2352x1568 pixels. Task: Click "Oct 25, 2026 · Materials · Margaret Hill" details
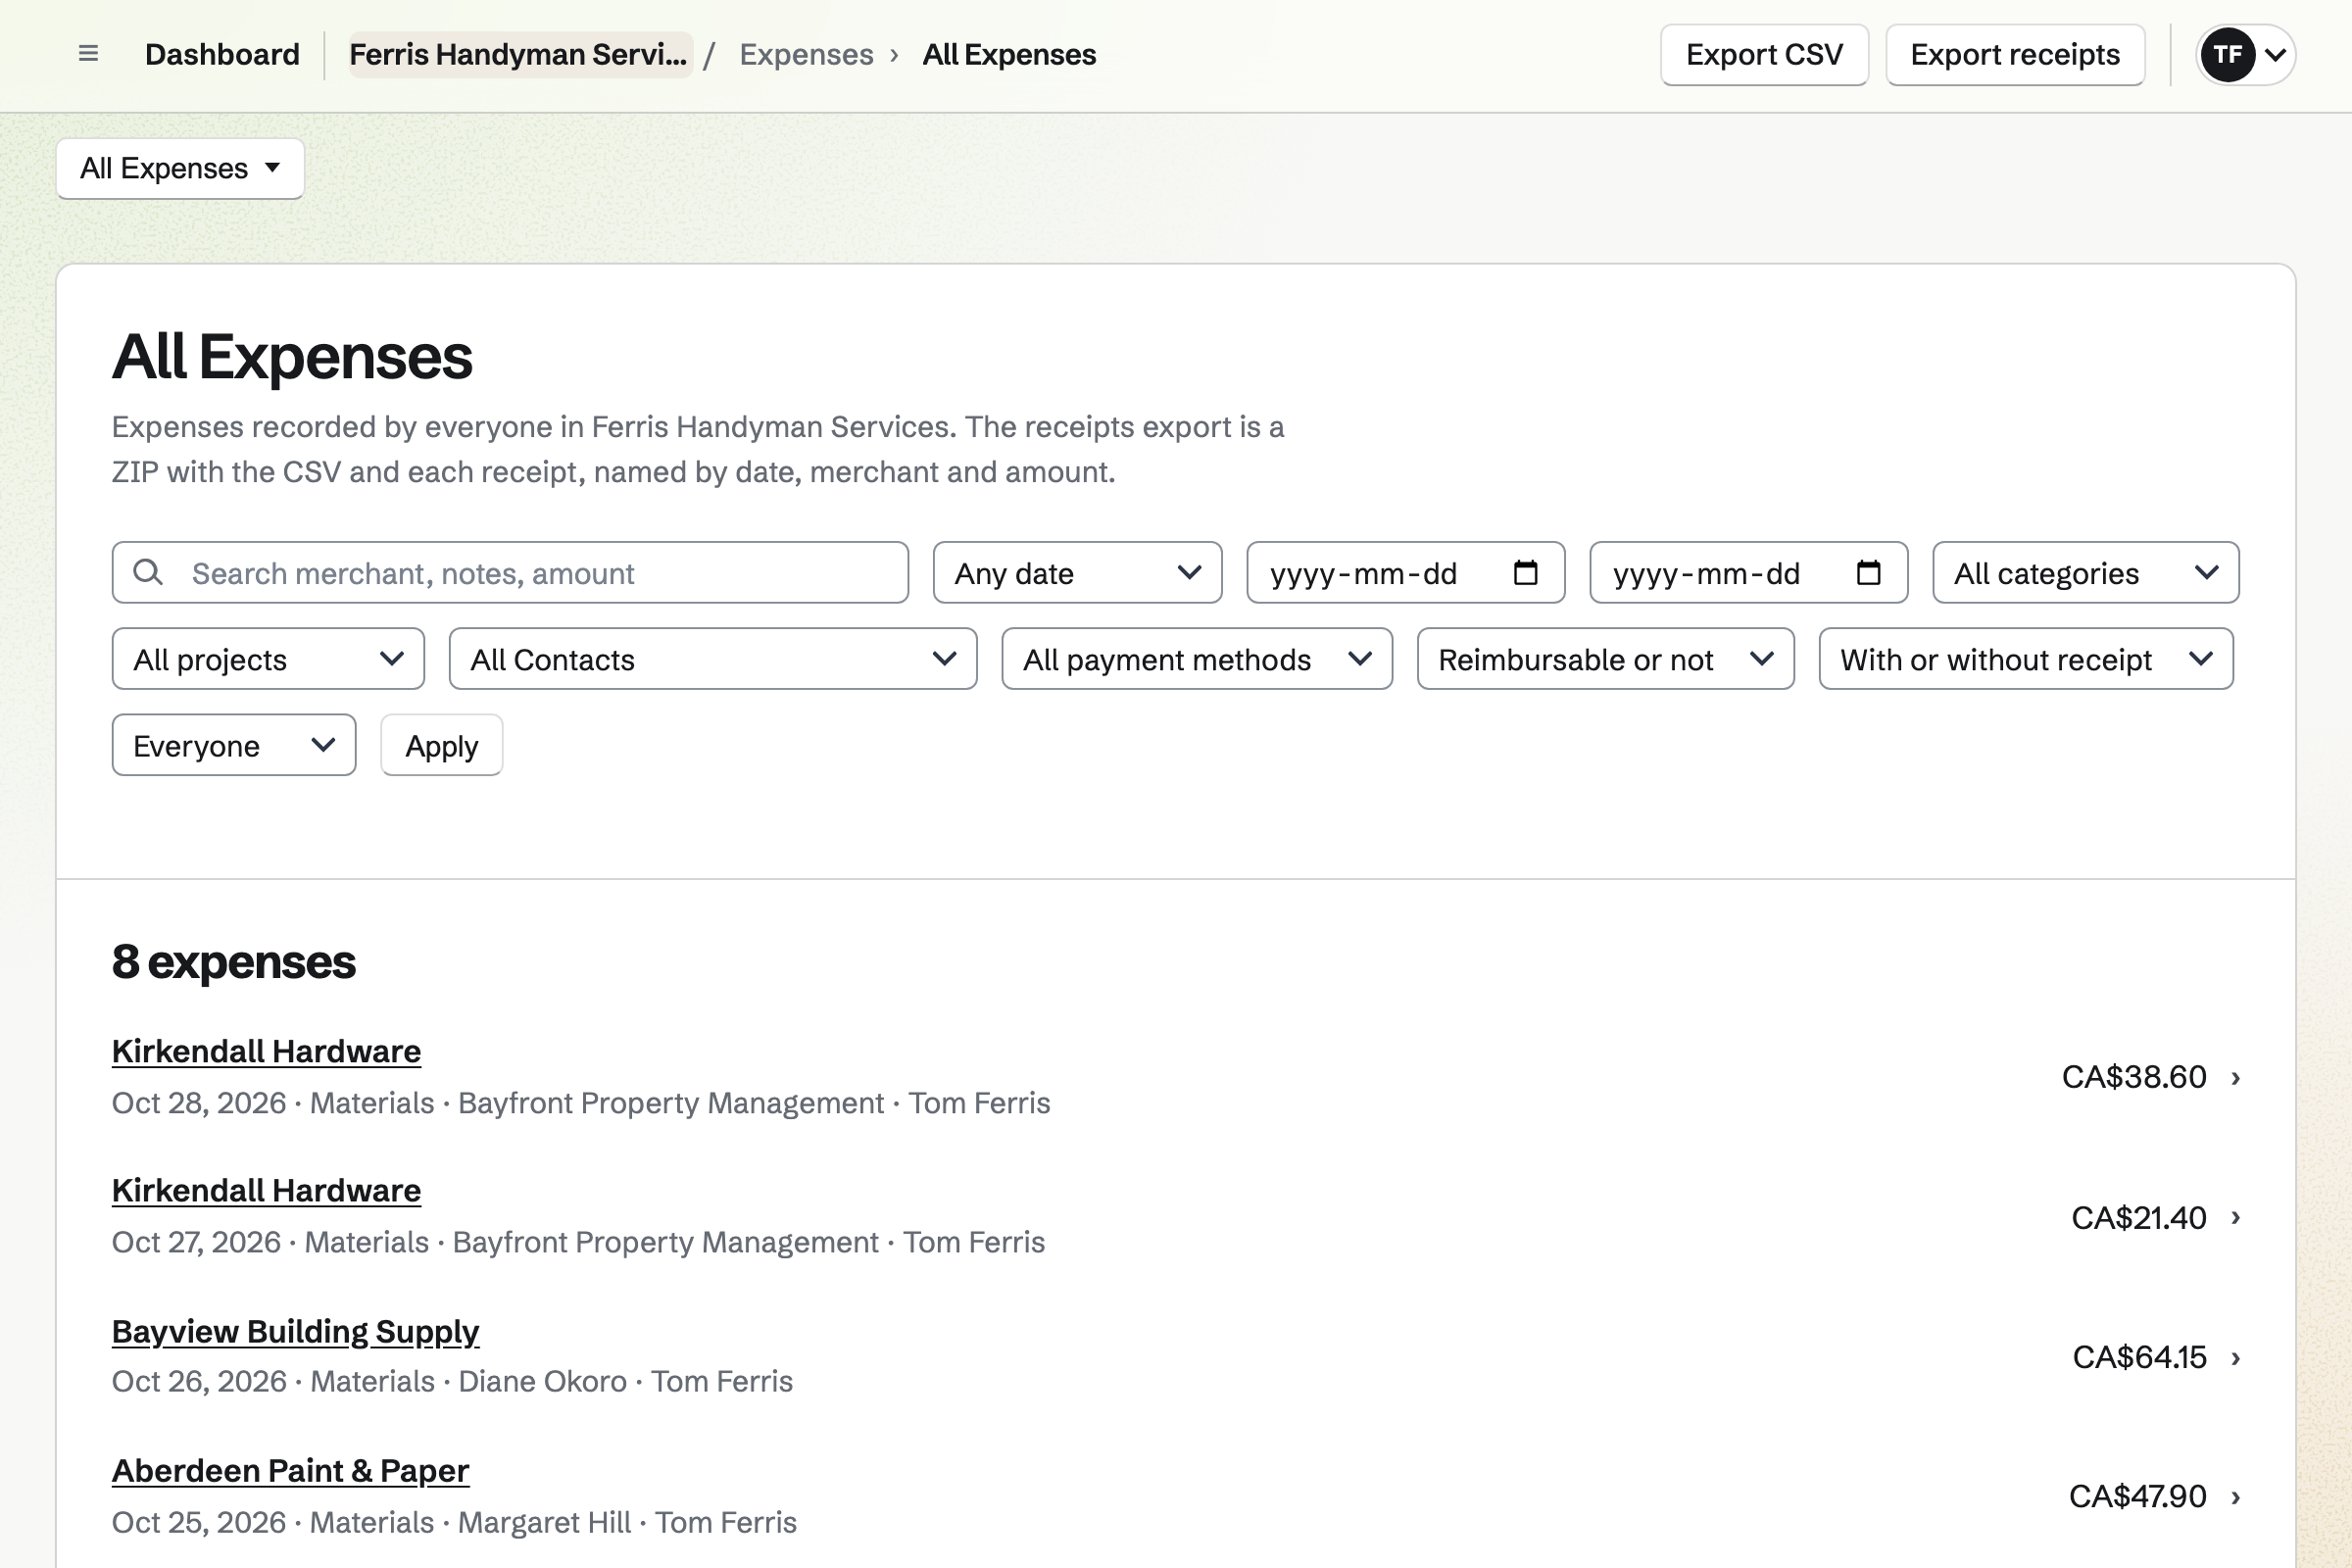coord(371,1522)
